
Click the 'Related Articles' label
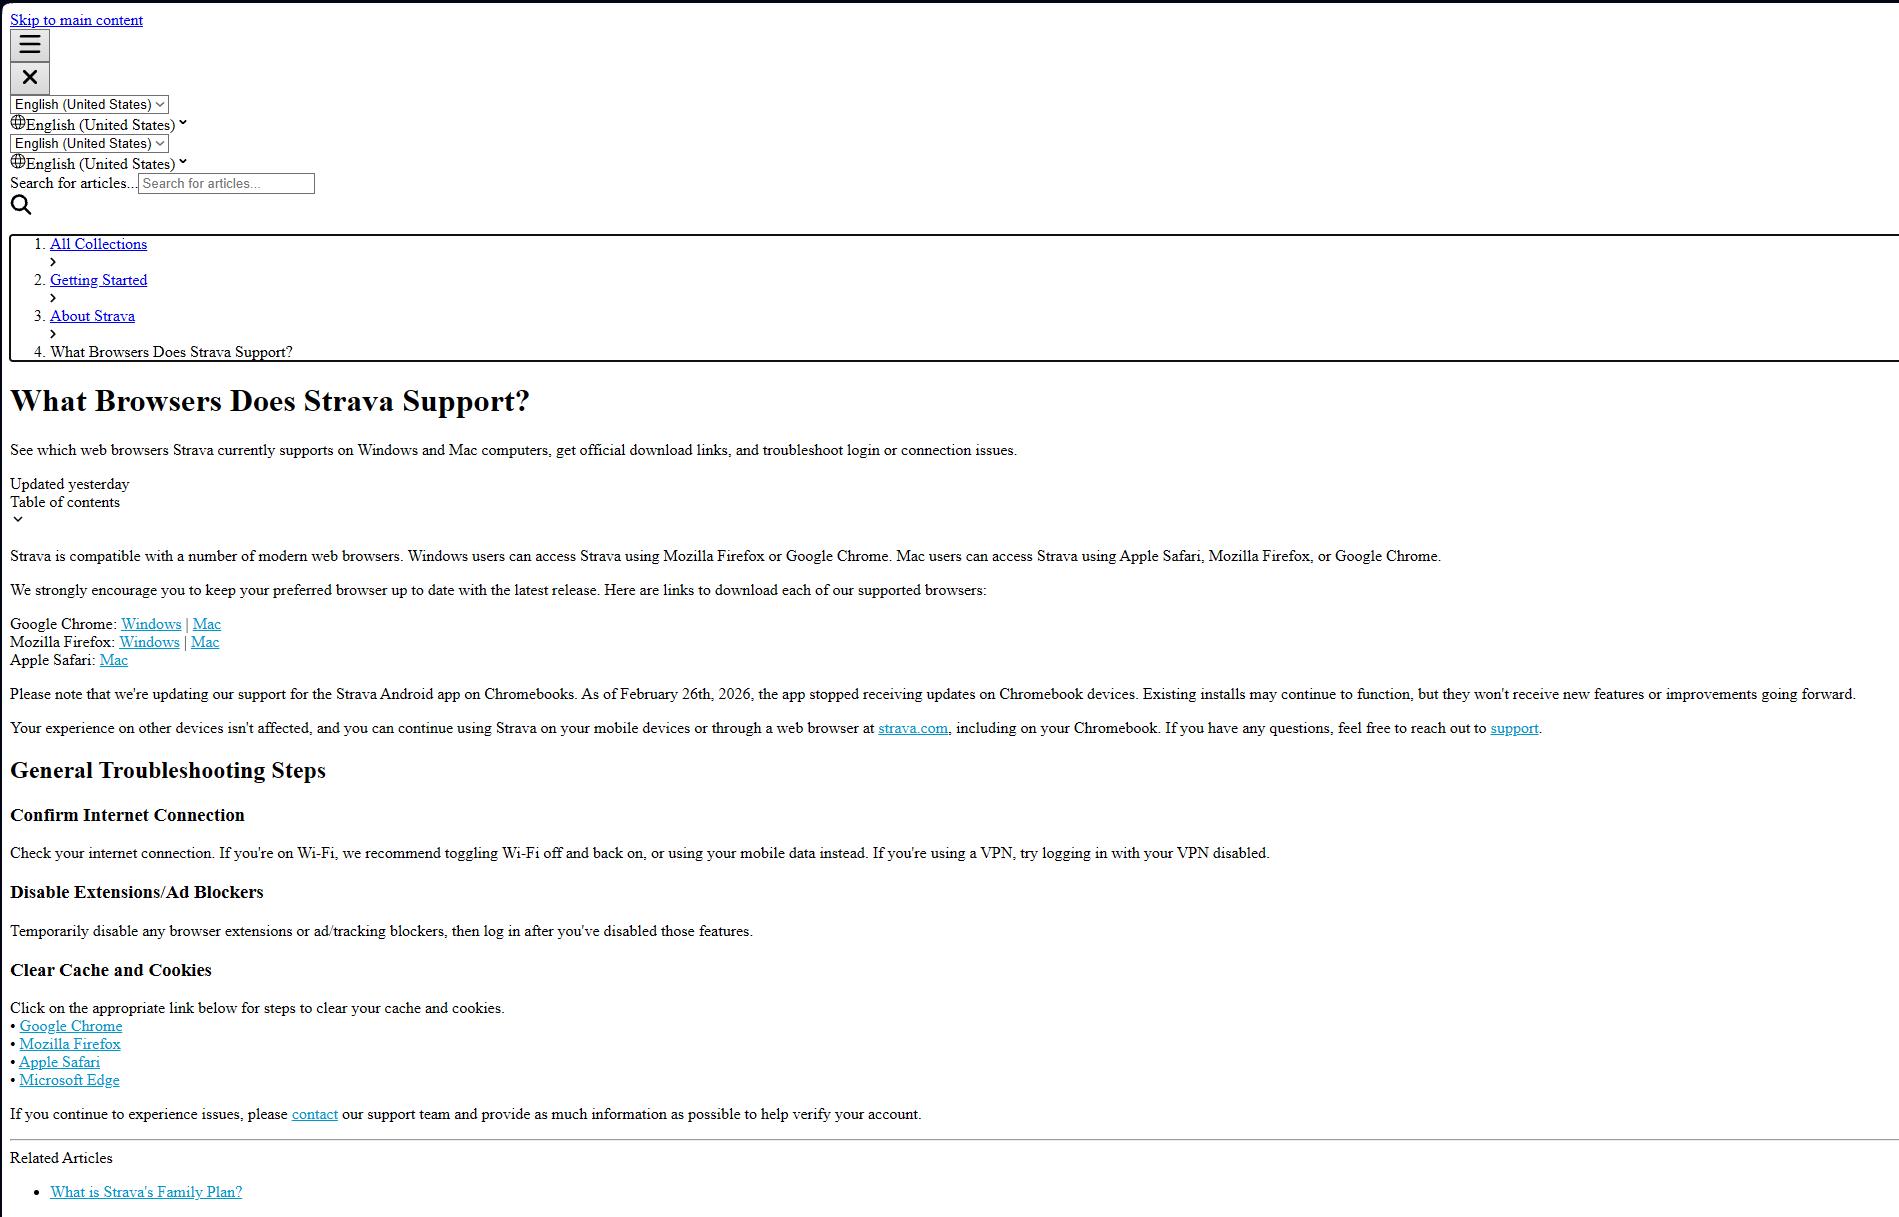pyautogui.click(x=61, y=1158)
